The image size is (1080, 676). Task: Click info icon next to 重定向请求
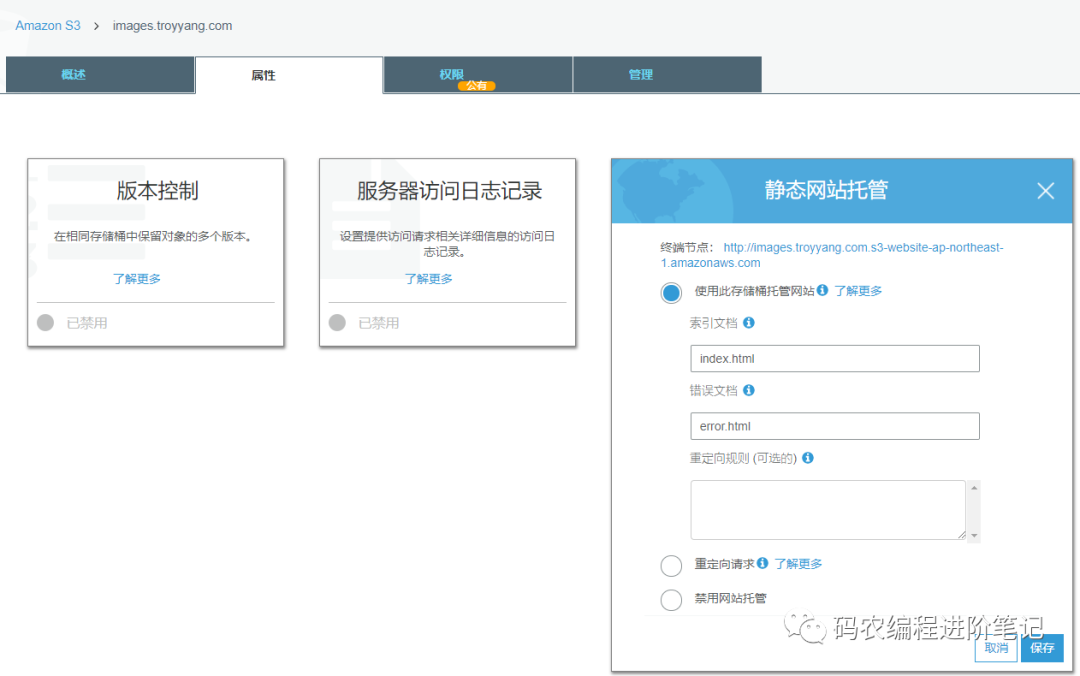763,564
